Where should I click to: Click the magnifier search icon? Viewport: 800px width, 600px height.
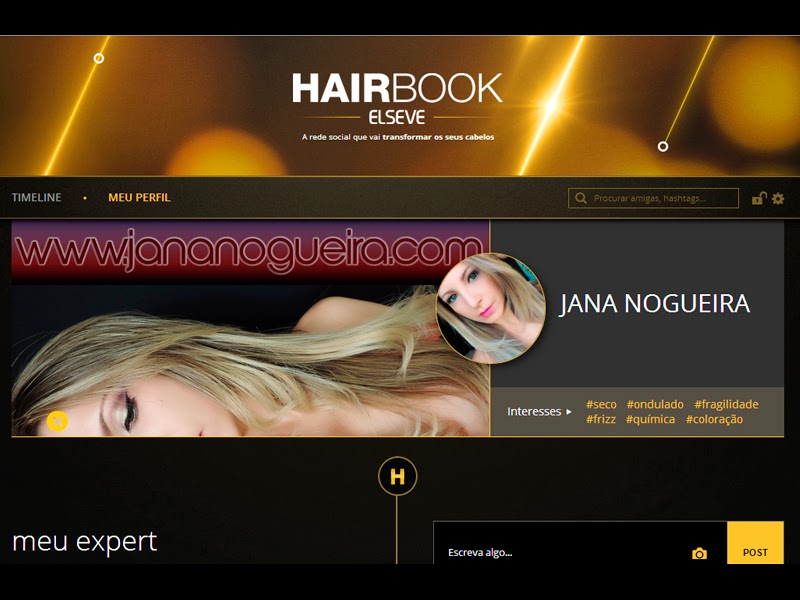click(581, 198)
